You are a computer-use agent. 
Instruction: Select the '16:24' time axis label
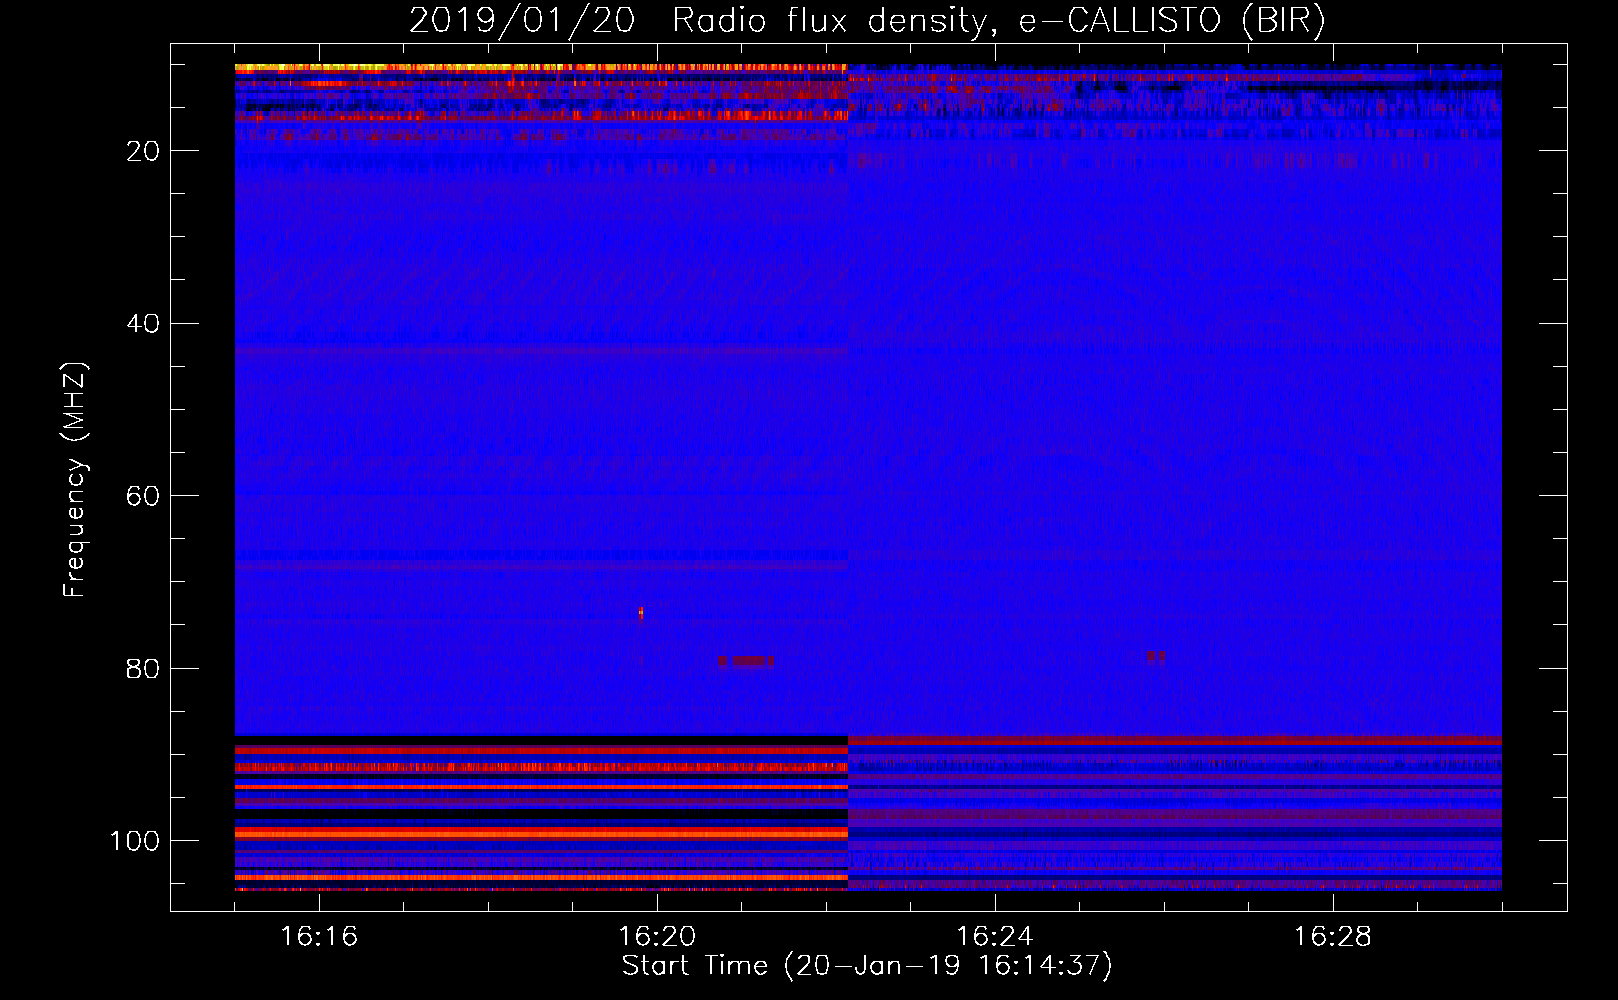click(x=994, y=937)
